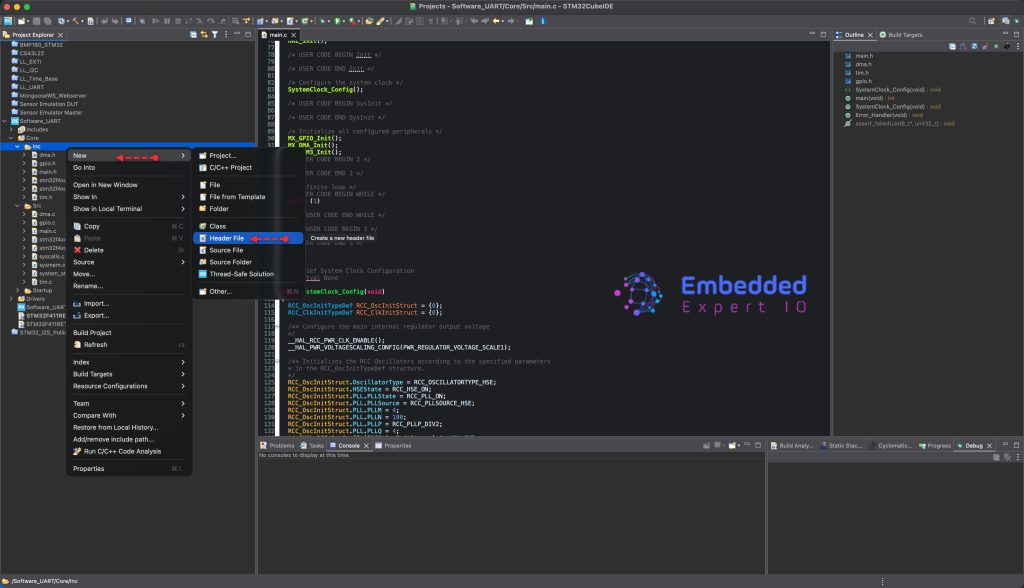This screenshot has width=1024, height=588.
Task: Choose File from Template option
Action: (248, 197)
